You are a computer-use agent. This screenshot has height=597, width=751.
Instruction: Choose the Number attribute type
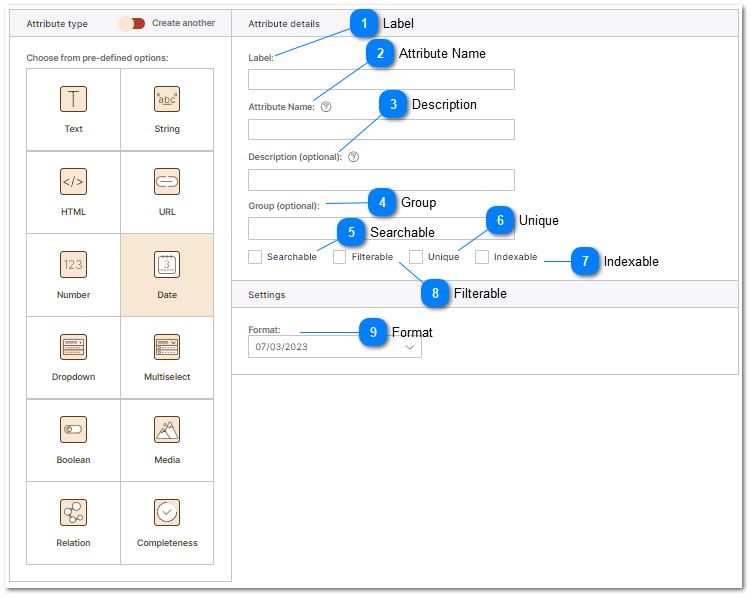click(x=74, y=265)
